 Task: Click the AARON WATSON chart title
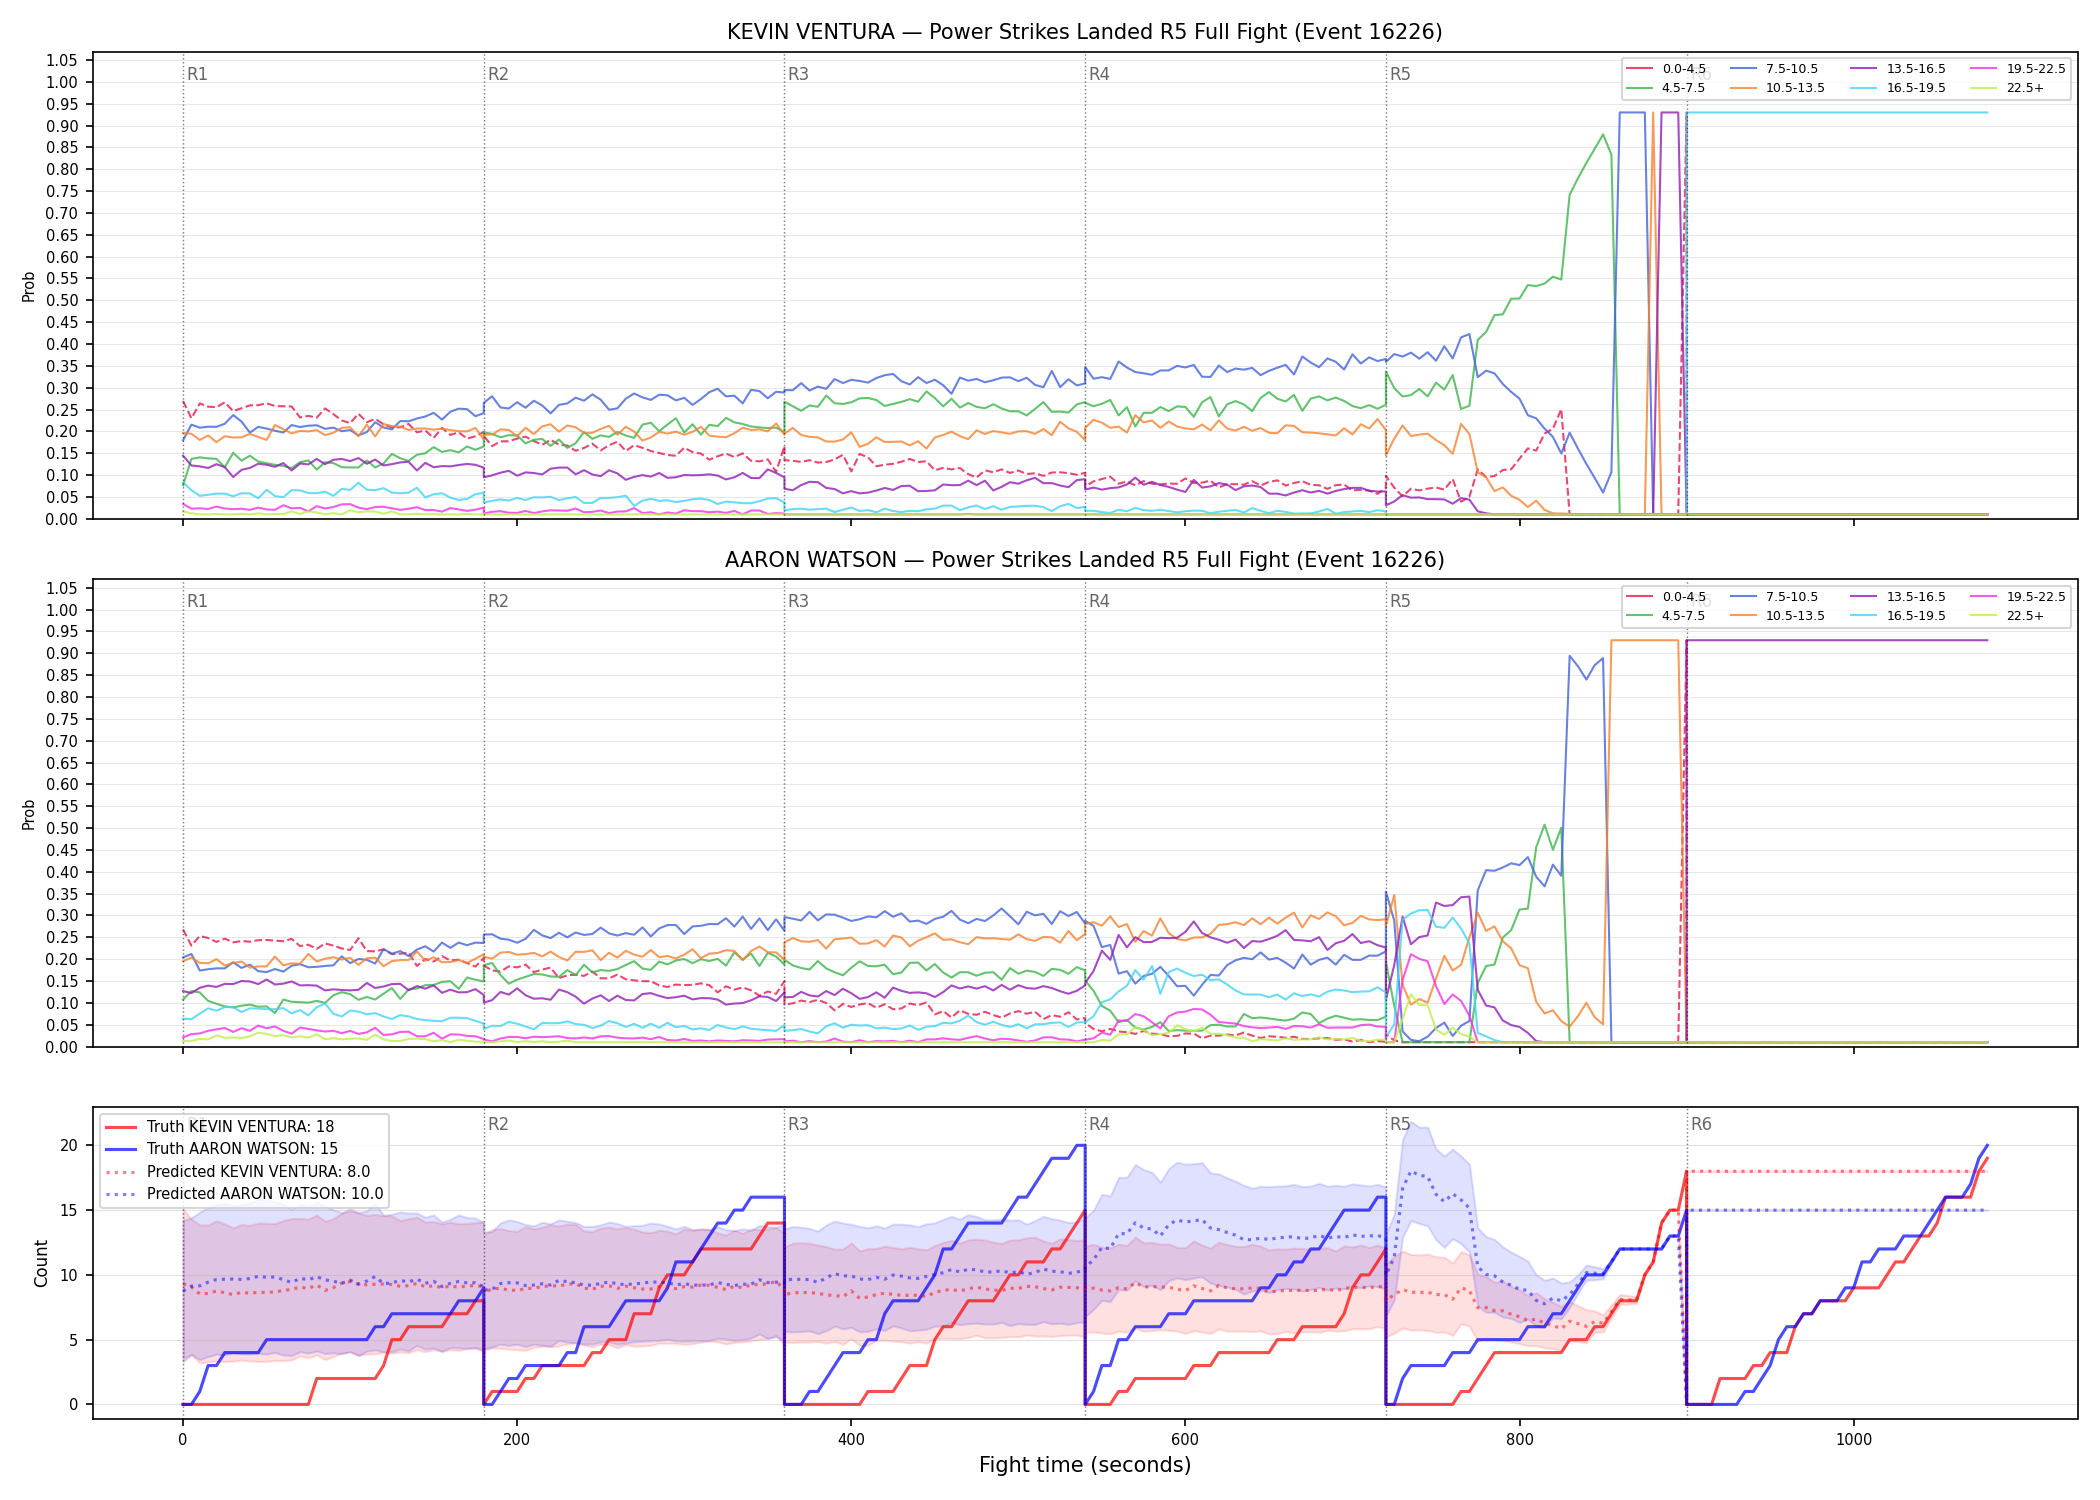point(1084,560)
